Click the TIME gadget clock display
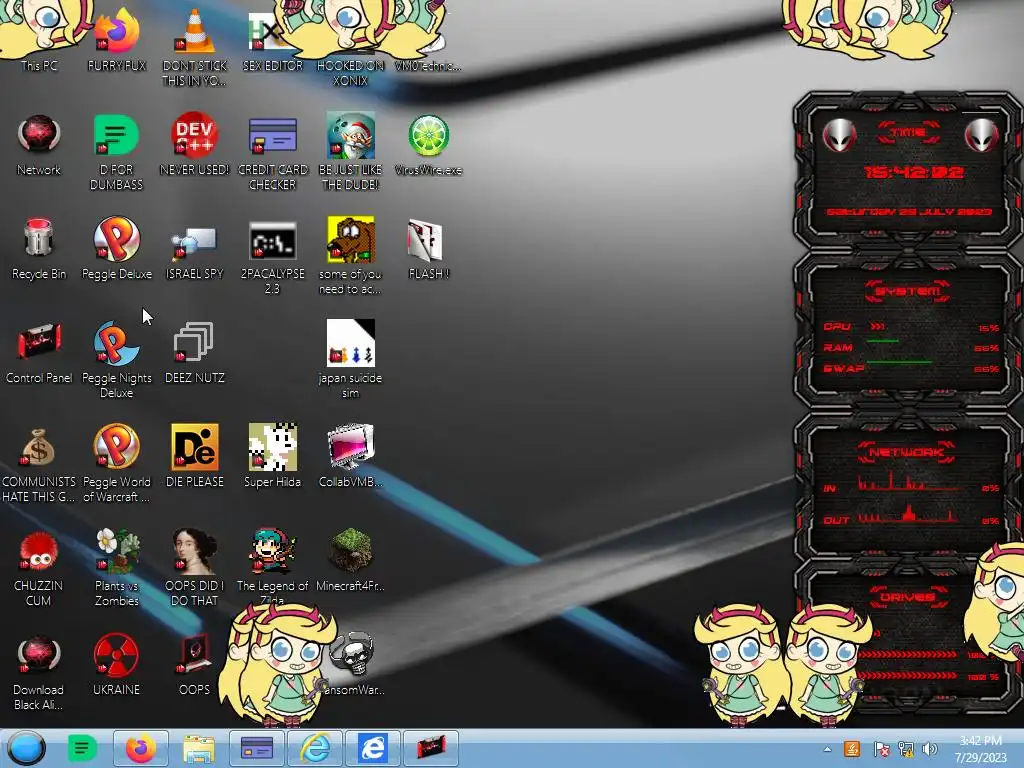This screenshot has height=768, width=1024. [x=912, y=172]
